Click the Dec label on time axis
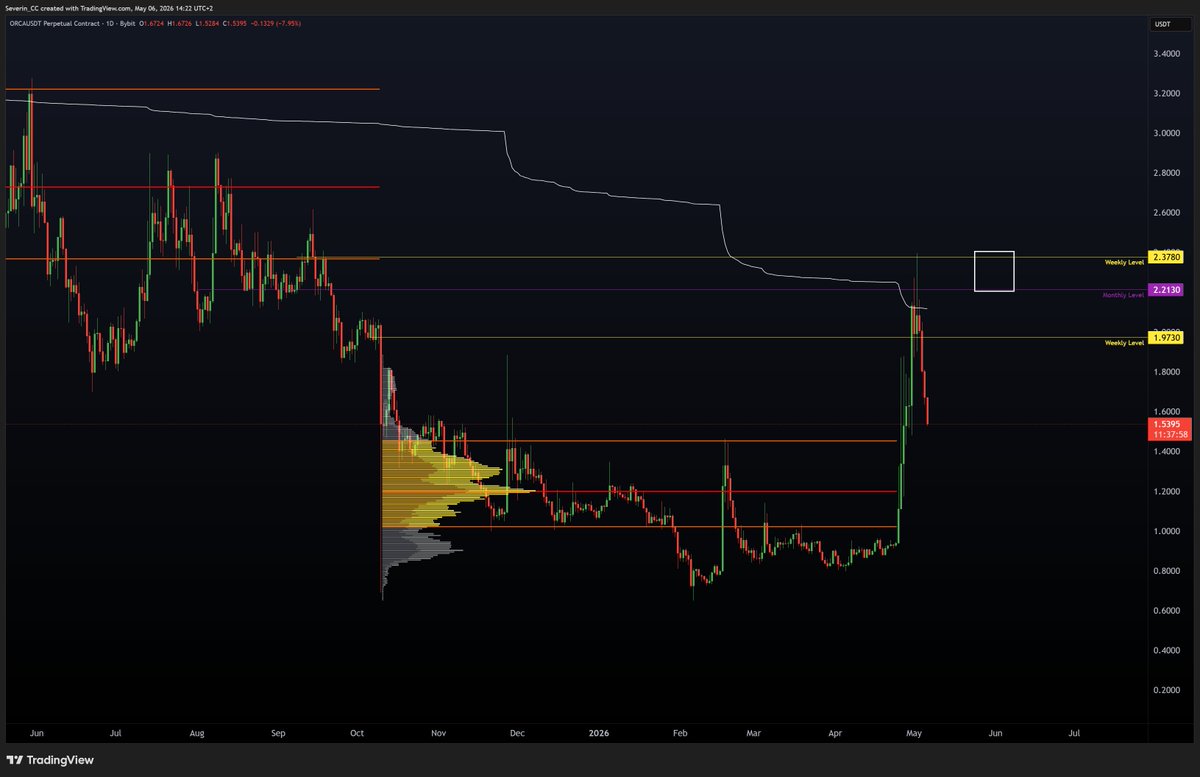This screenshot has height=777, width=1200. point(517,734)
